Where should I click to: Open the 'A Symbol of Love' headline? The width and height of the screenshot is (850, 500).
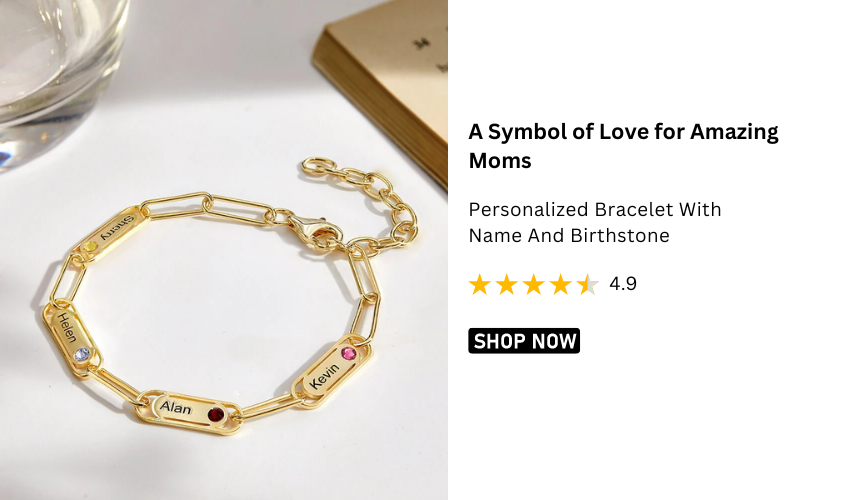(623, 146)
